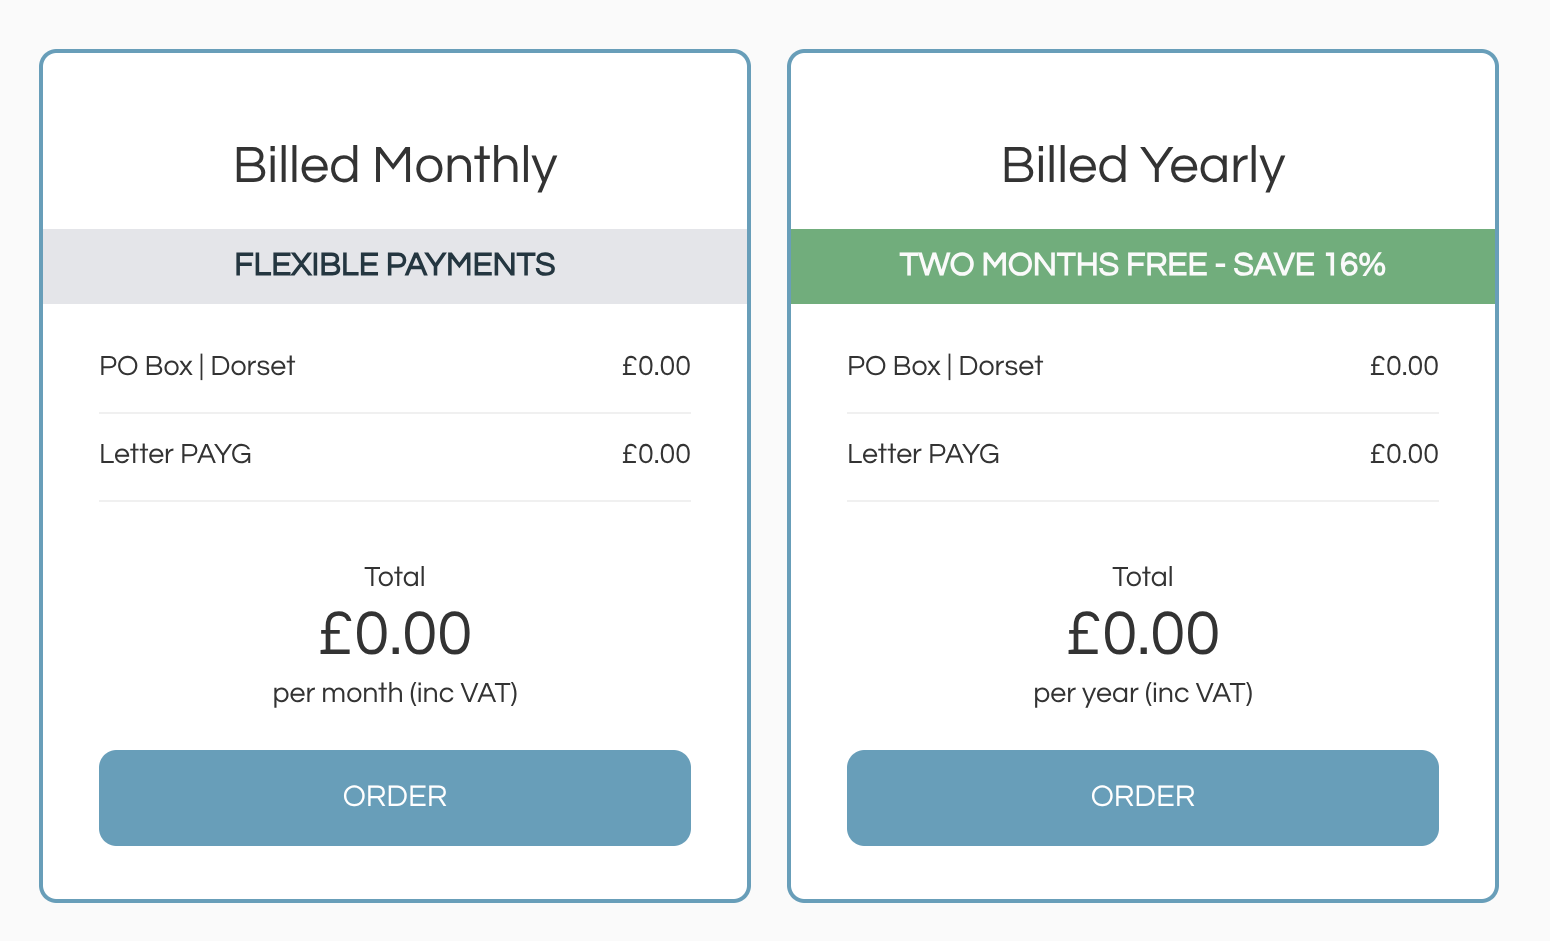Click Letter PAYG in the yearly plan
The width and height of the screenshot is (1550, 941).
pyautogui.click(x=923, y=454)
